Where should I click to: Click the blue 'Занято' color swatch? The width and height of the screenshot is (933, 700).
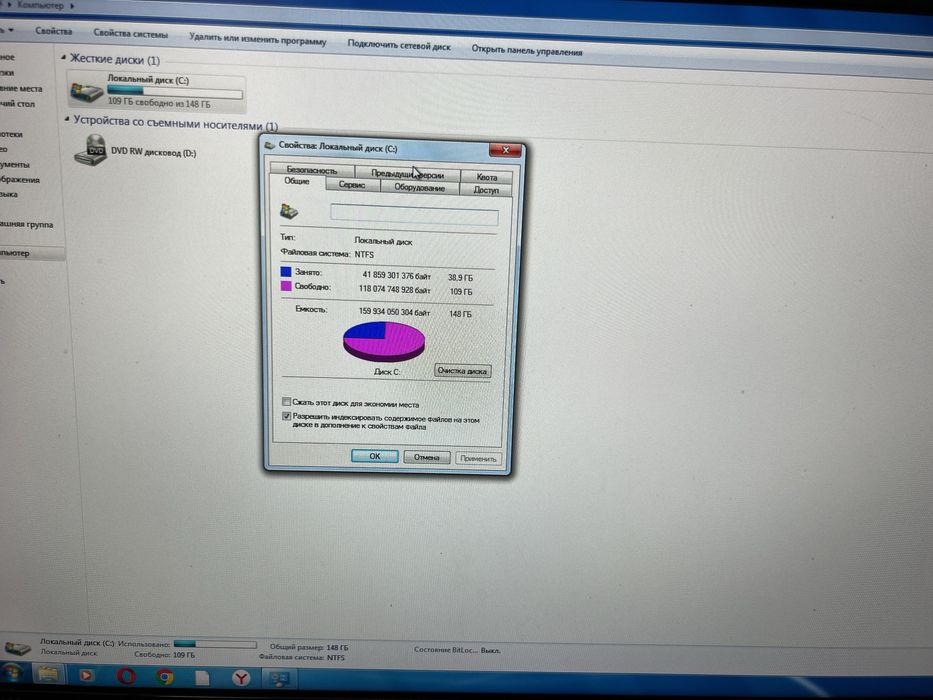(x=286, y=271)
